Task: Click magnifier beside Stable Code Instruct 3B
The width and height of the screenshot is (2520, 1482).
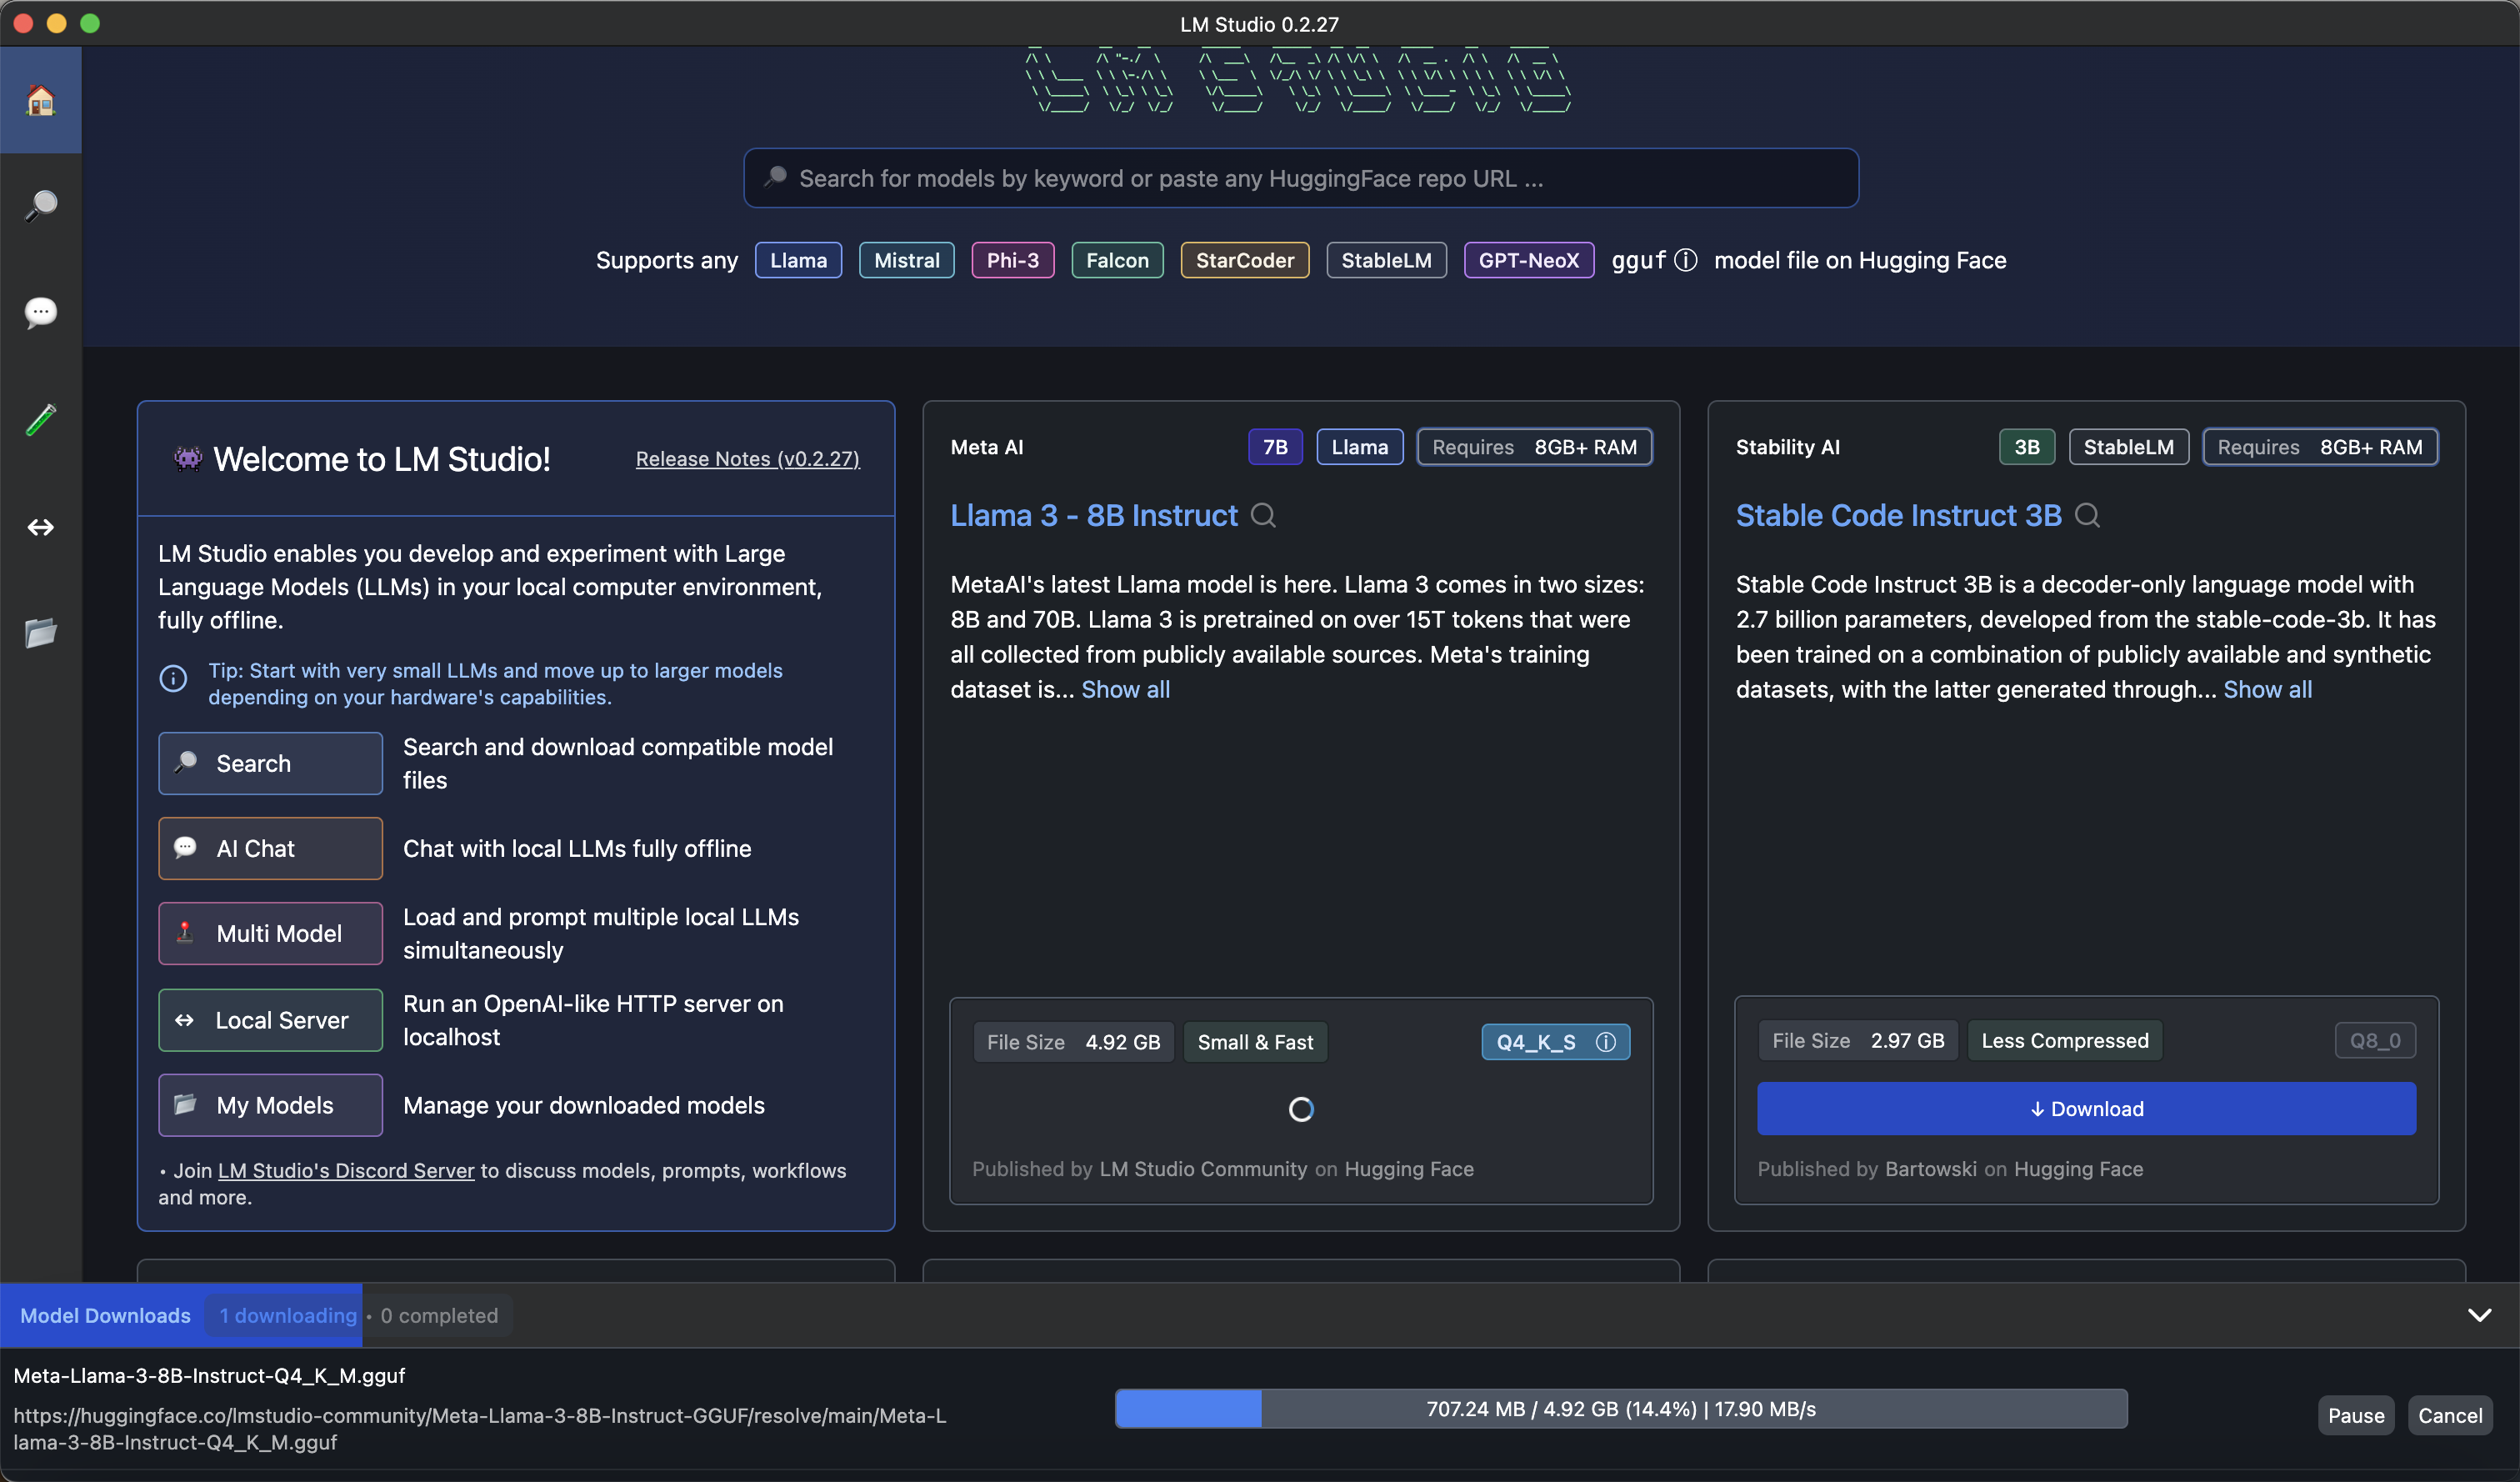Action: click(x=2087, y=515)
